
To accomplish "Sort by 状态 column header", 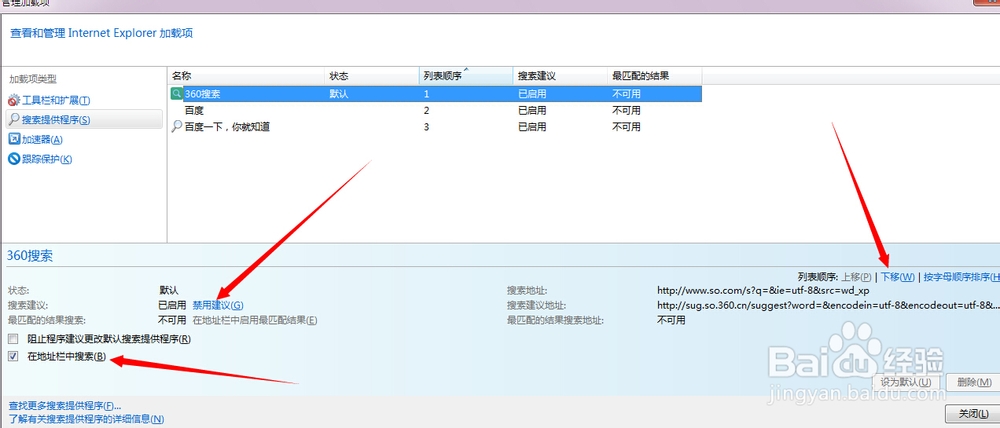I will tap(372, 76).
